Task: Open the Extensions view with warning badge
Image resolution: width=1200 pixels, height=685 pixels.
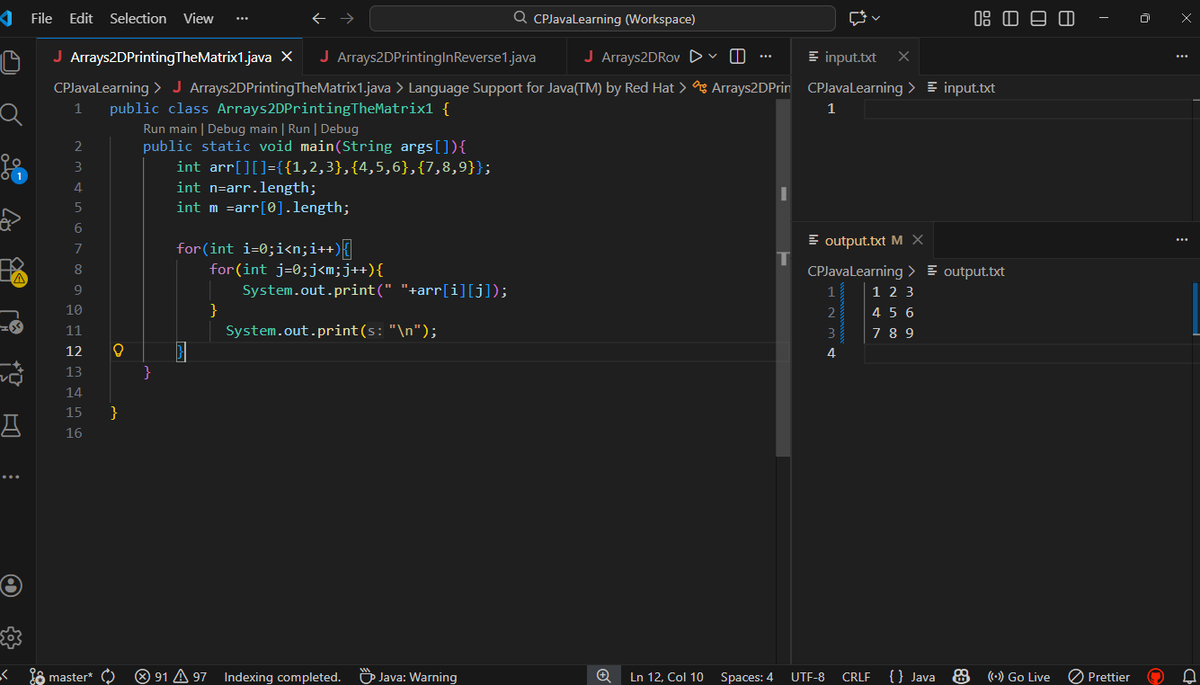Action: [14, 272]
